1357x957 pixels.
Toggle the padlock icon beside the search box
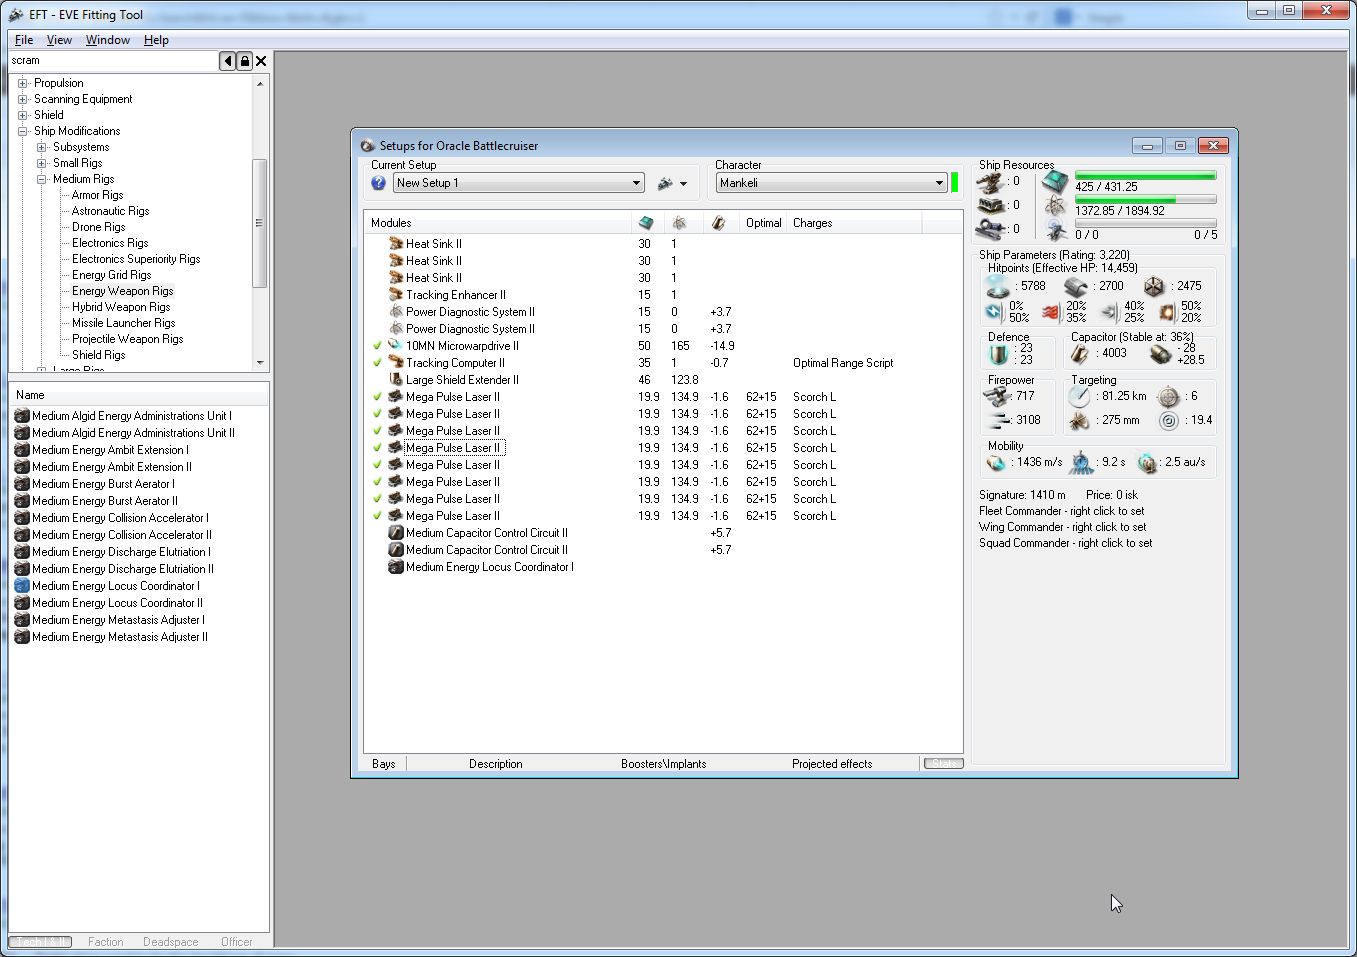244,61
